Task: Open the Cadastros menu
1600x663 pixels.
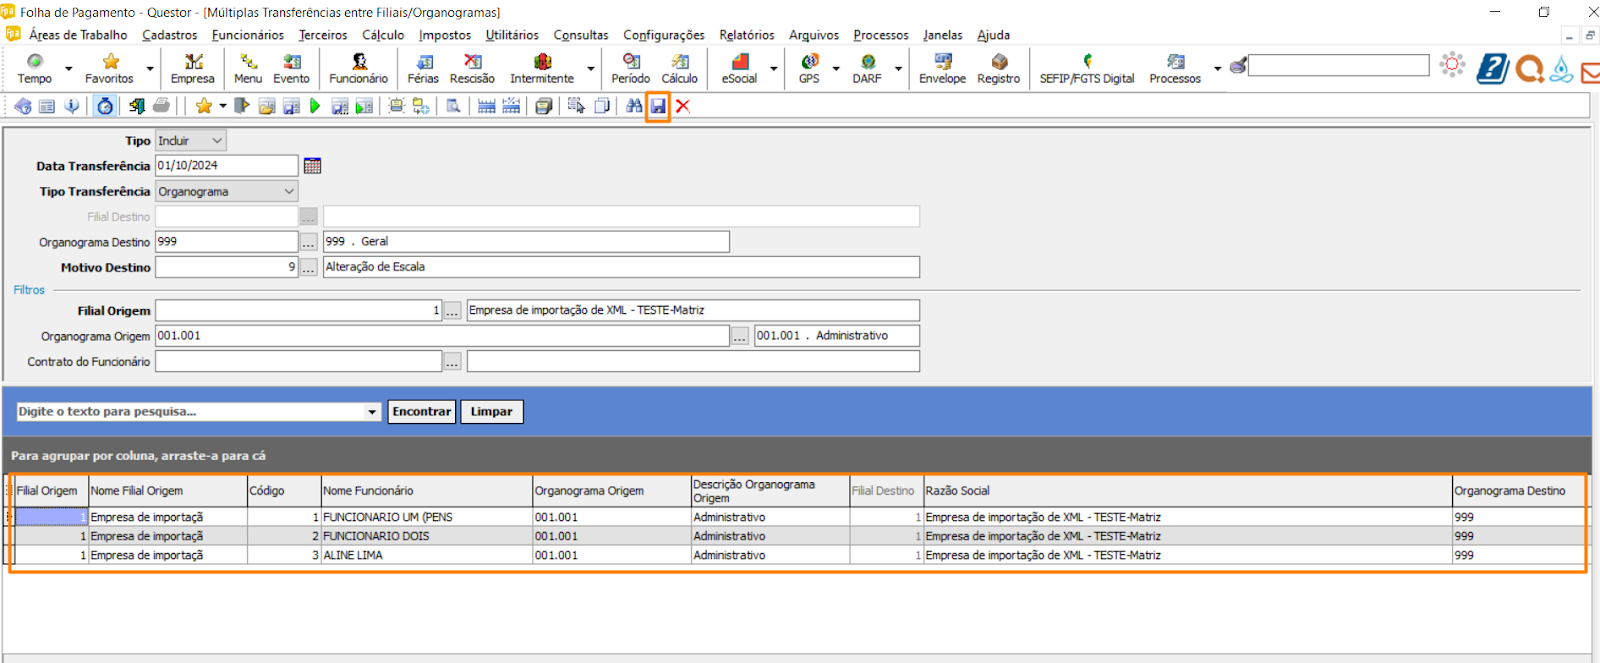Action: click(169, 35)
